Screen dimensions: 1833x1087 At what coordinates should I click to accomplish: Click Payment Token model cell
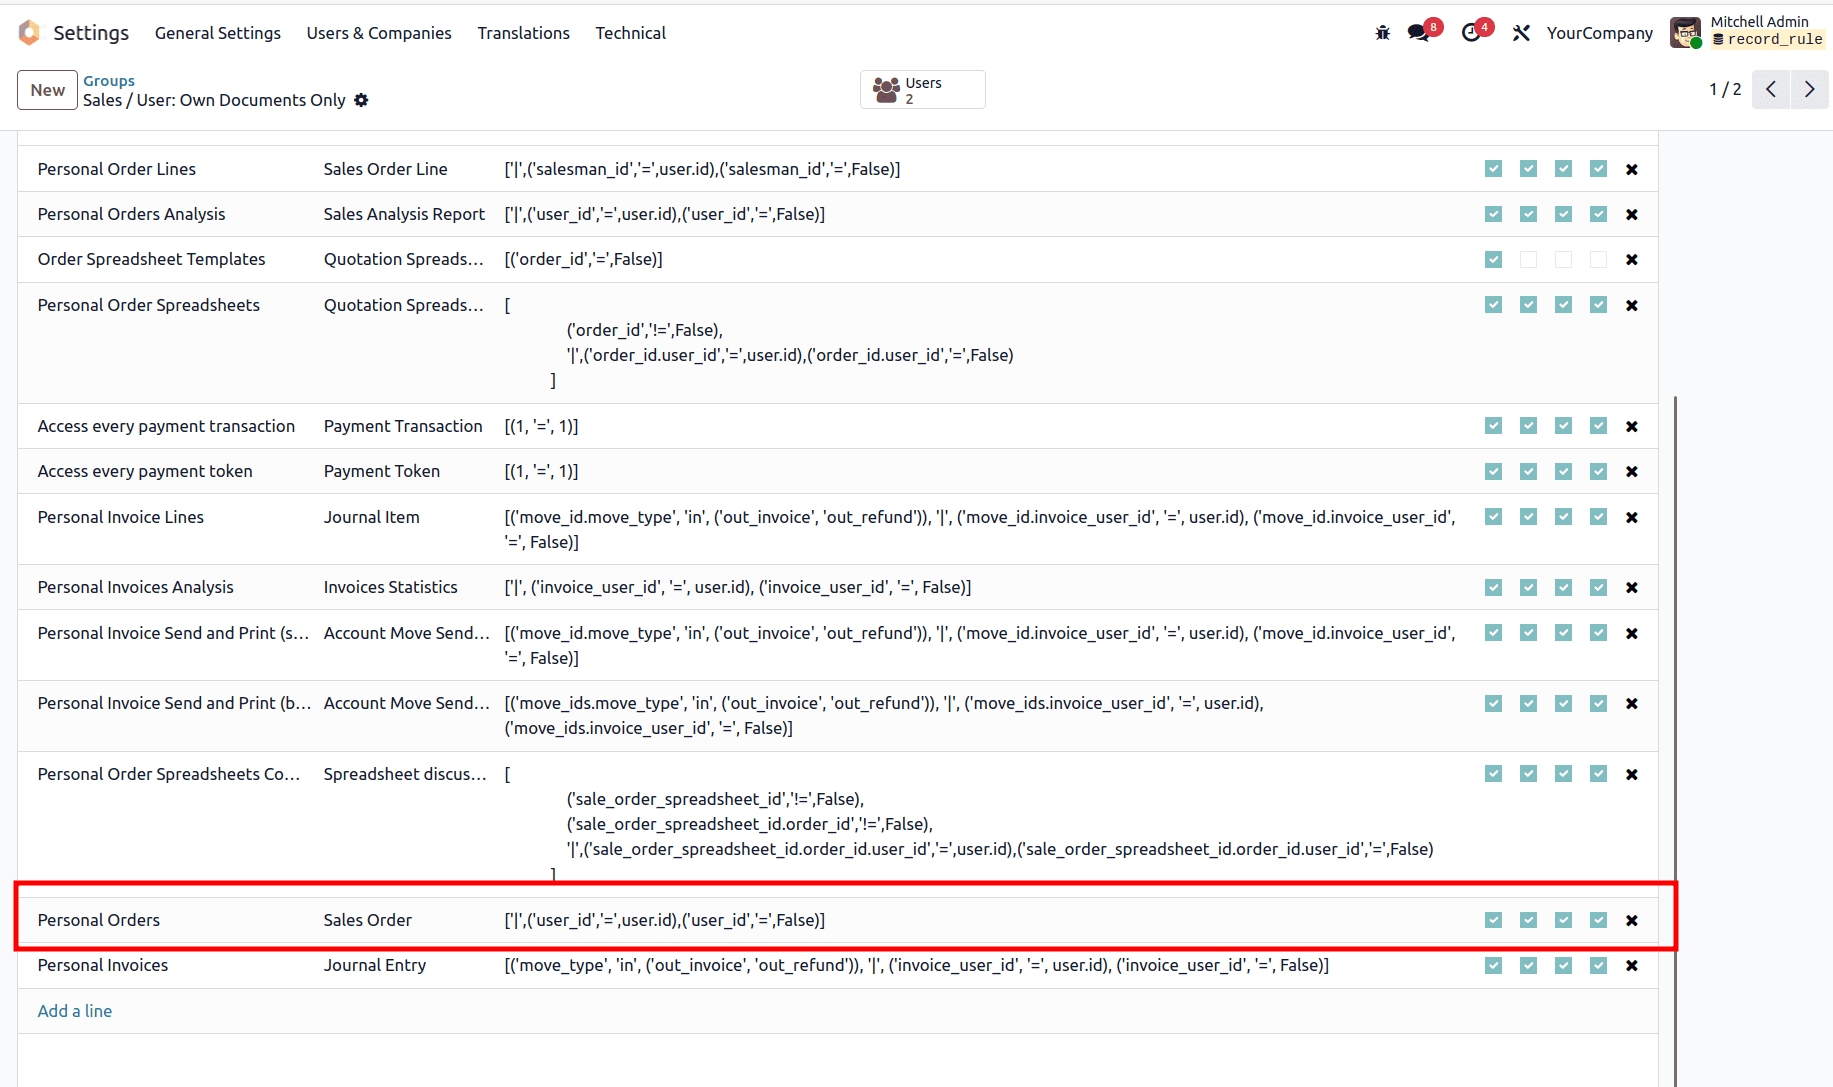point(381,471)
